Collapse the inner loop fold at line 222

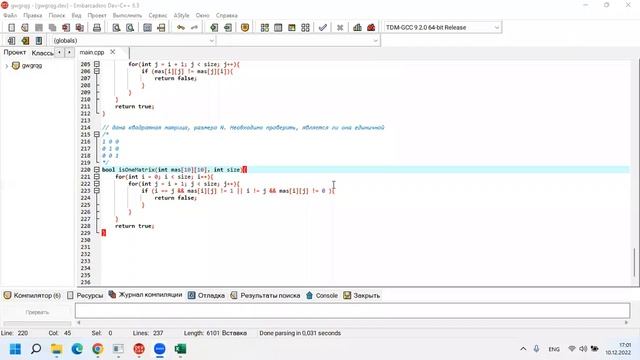(97, 184)
